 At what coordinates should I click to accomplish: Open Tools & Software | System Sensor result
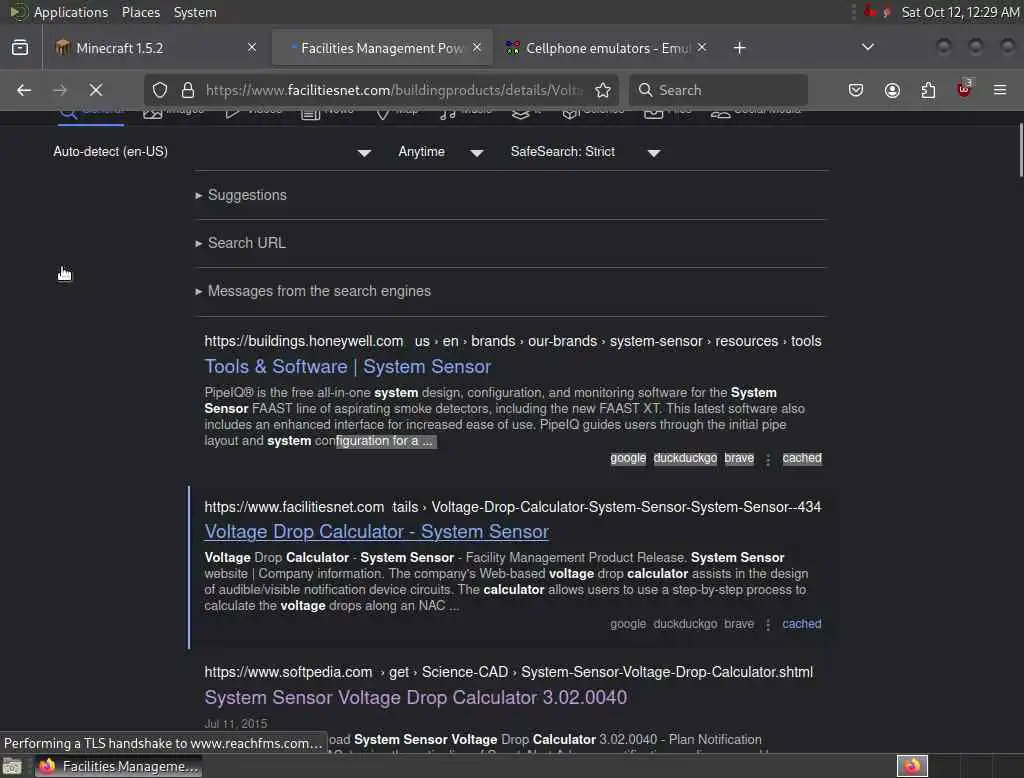click(x=347, y=366)
